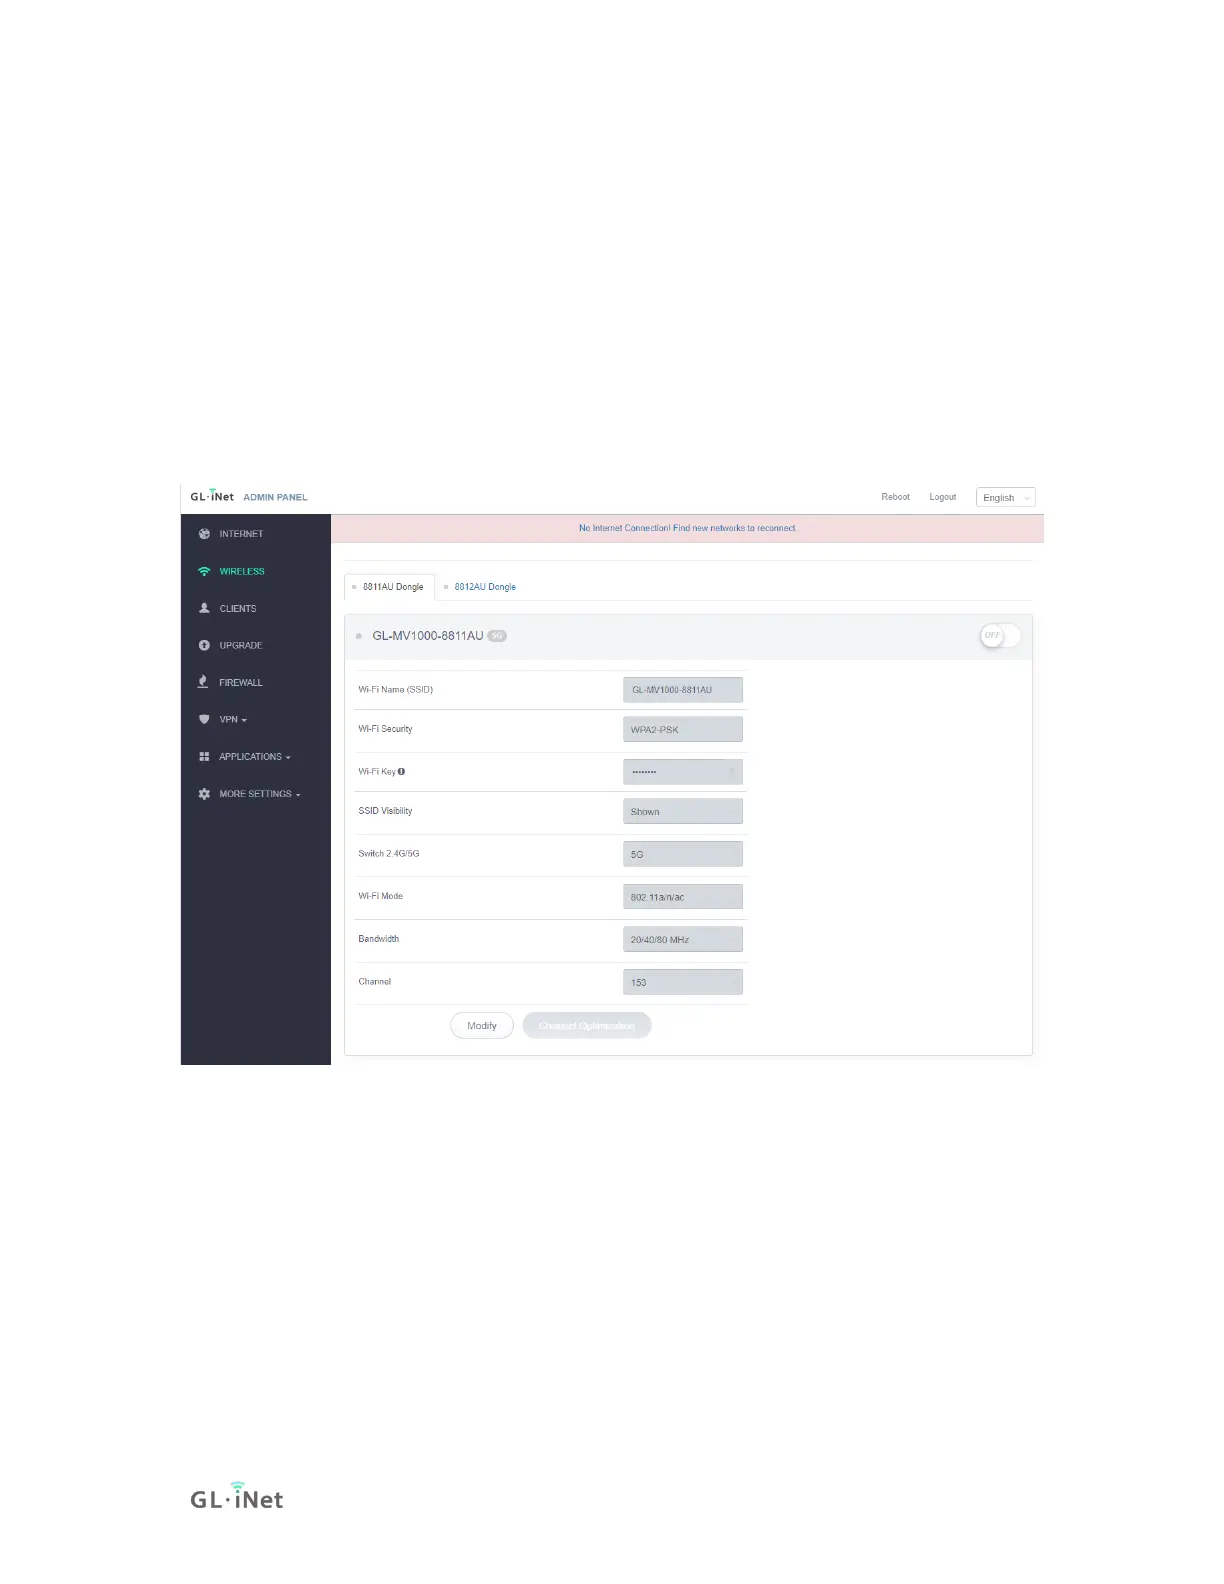Viewport: 1224px width, 1584px height.
Task: Open the Bandwidth 20/40/80 MHz dropdown
Action: [x=683, y=940]
